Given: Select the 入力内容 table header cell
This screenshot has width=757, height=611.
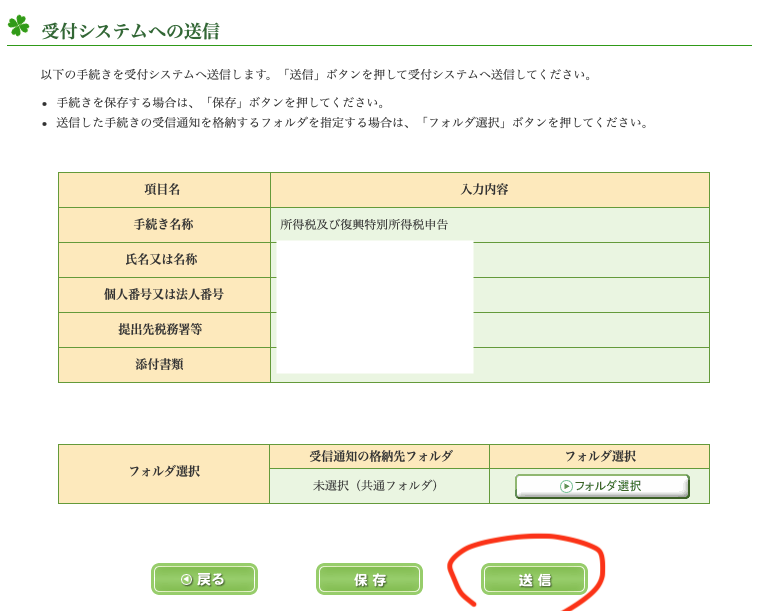Looking at the screenshot, I should point(489,189).
